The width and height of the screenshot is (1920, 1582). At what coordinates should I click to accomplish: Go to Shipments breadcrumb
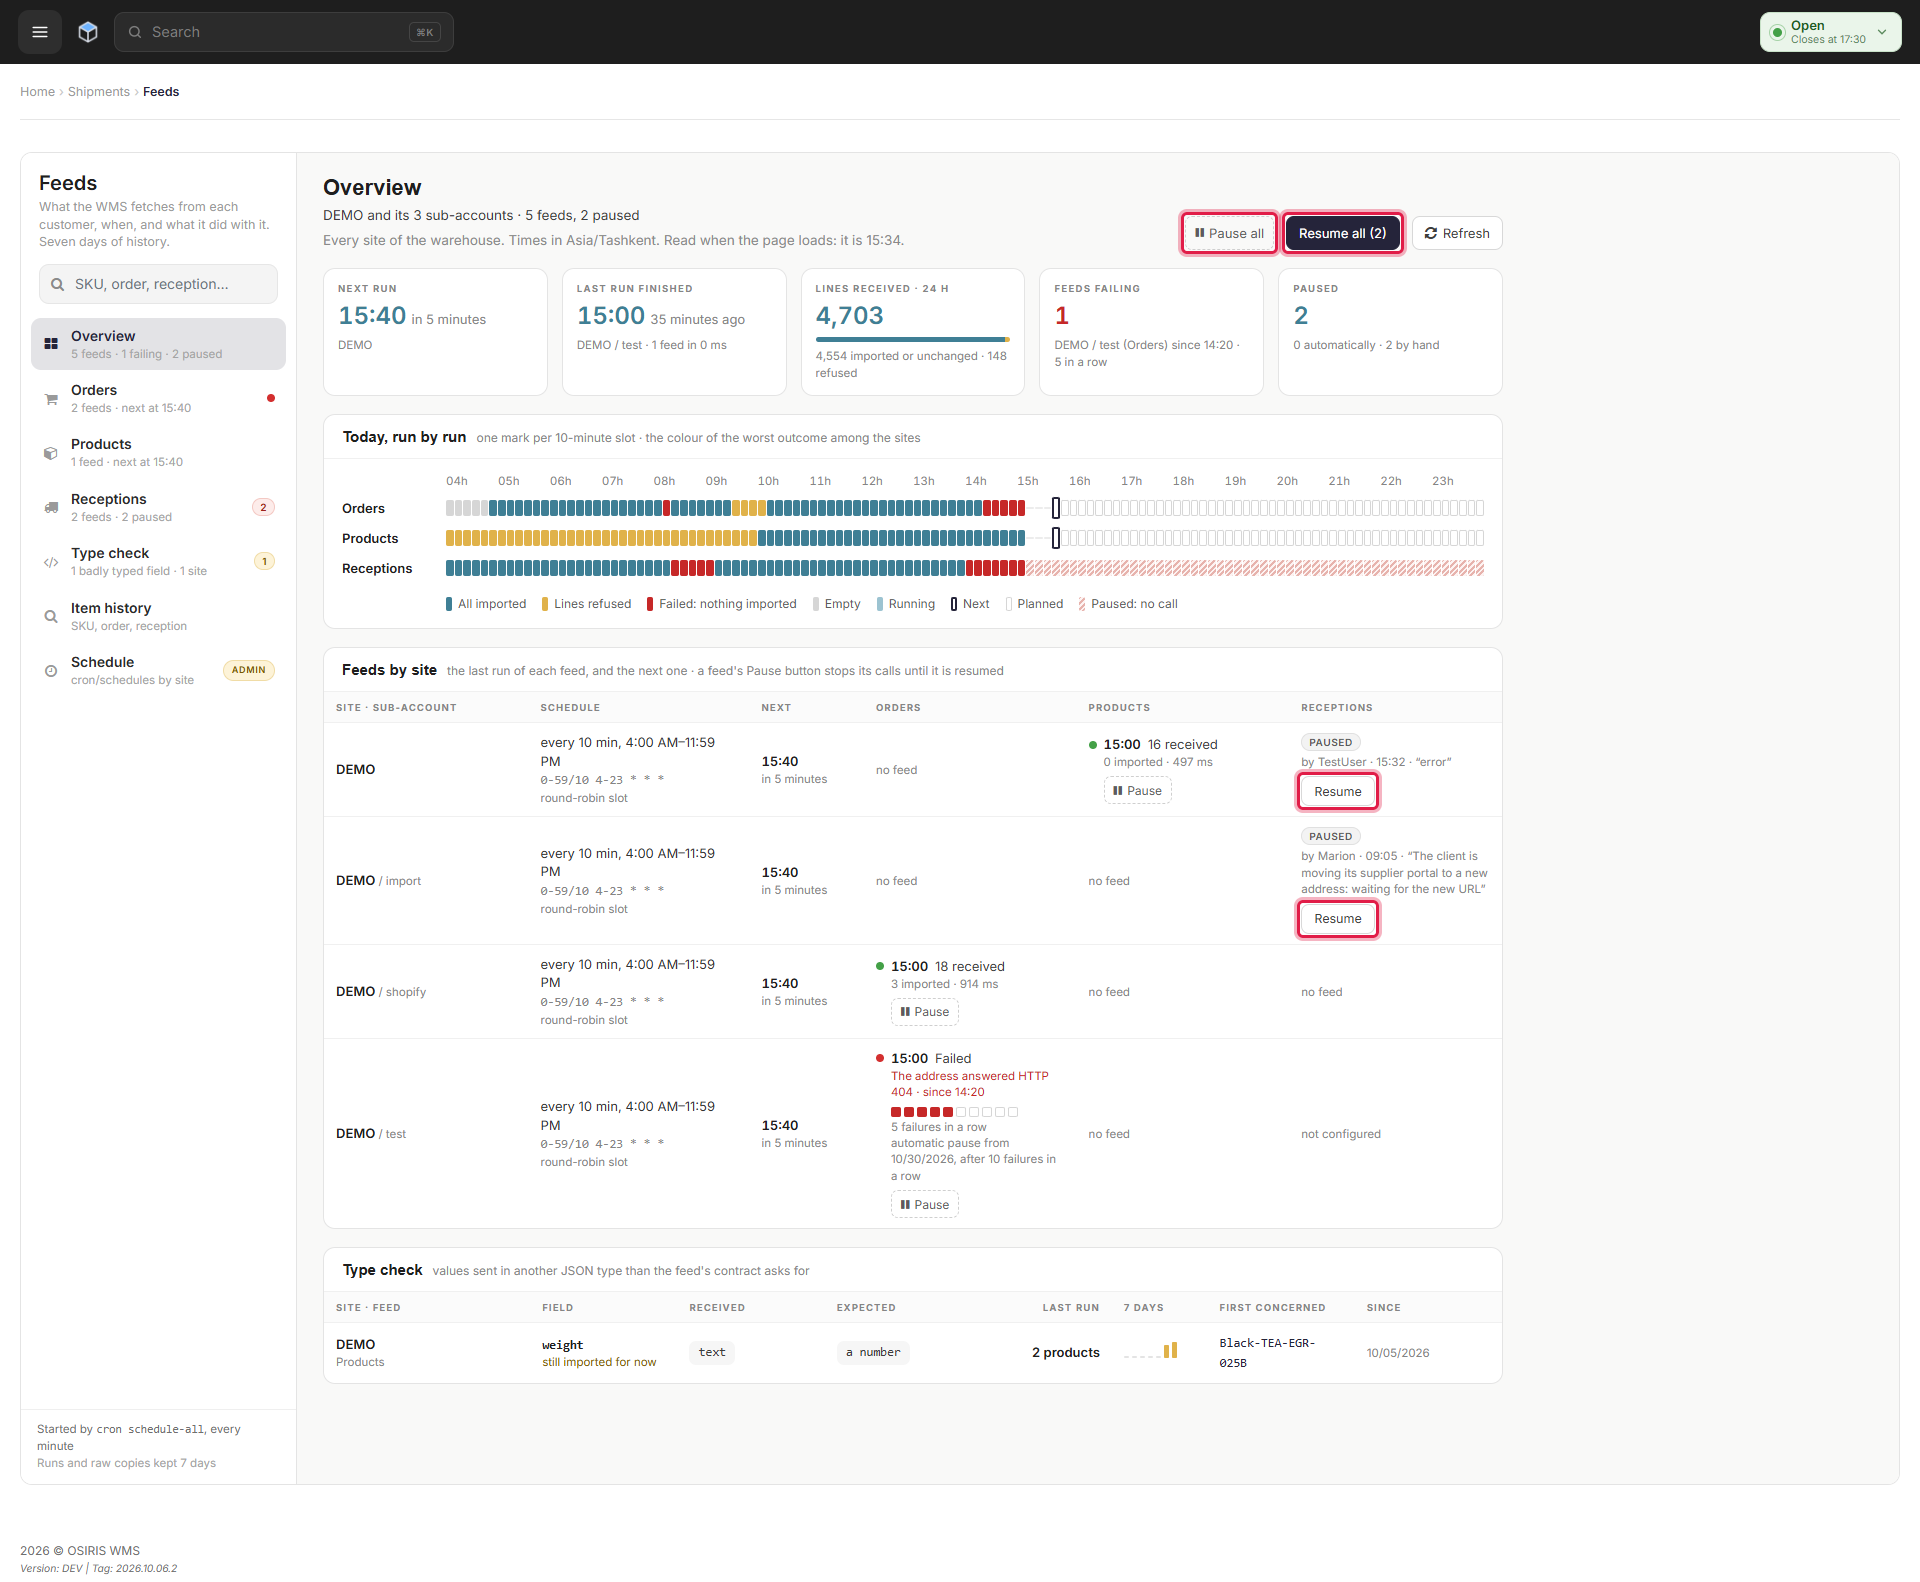99,92
